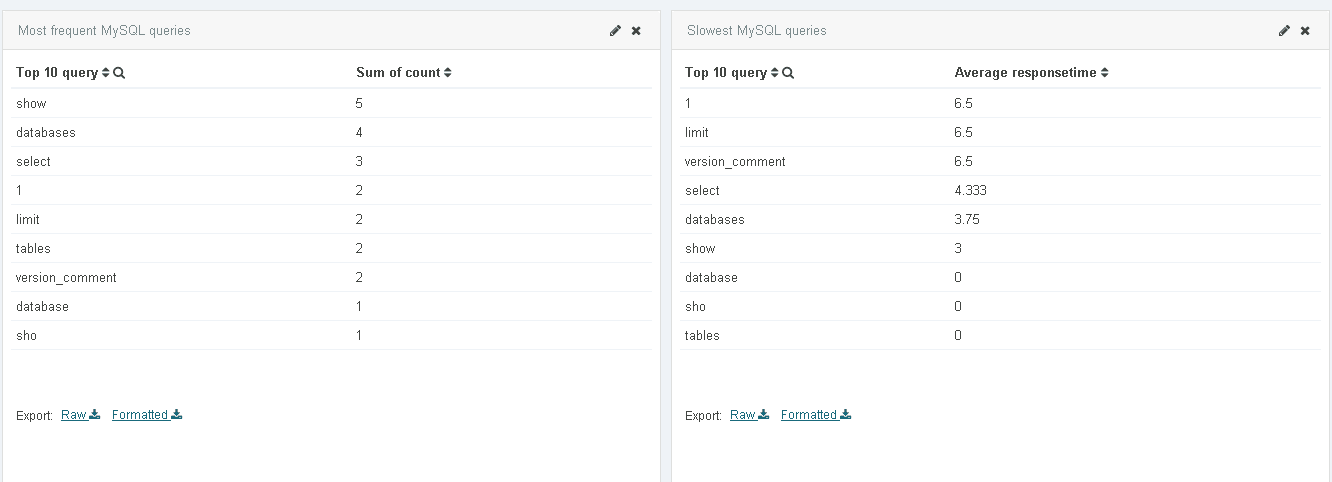1332x482 pixels.
Task: Click 'limit' row in slowest queries table
Action: click(x=697, y=133)
